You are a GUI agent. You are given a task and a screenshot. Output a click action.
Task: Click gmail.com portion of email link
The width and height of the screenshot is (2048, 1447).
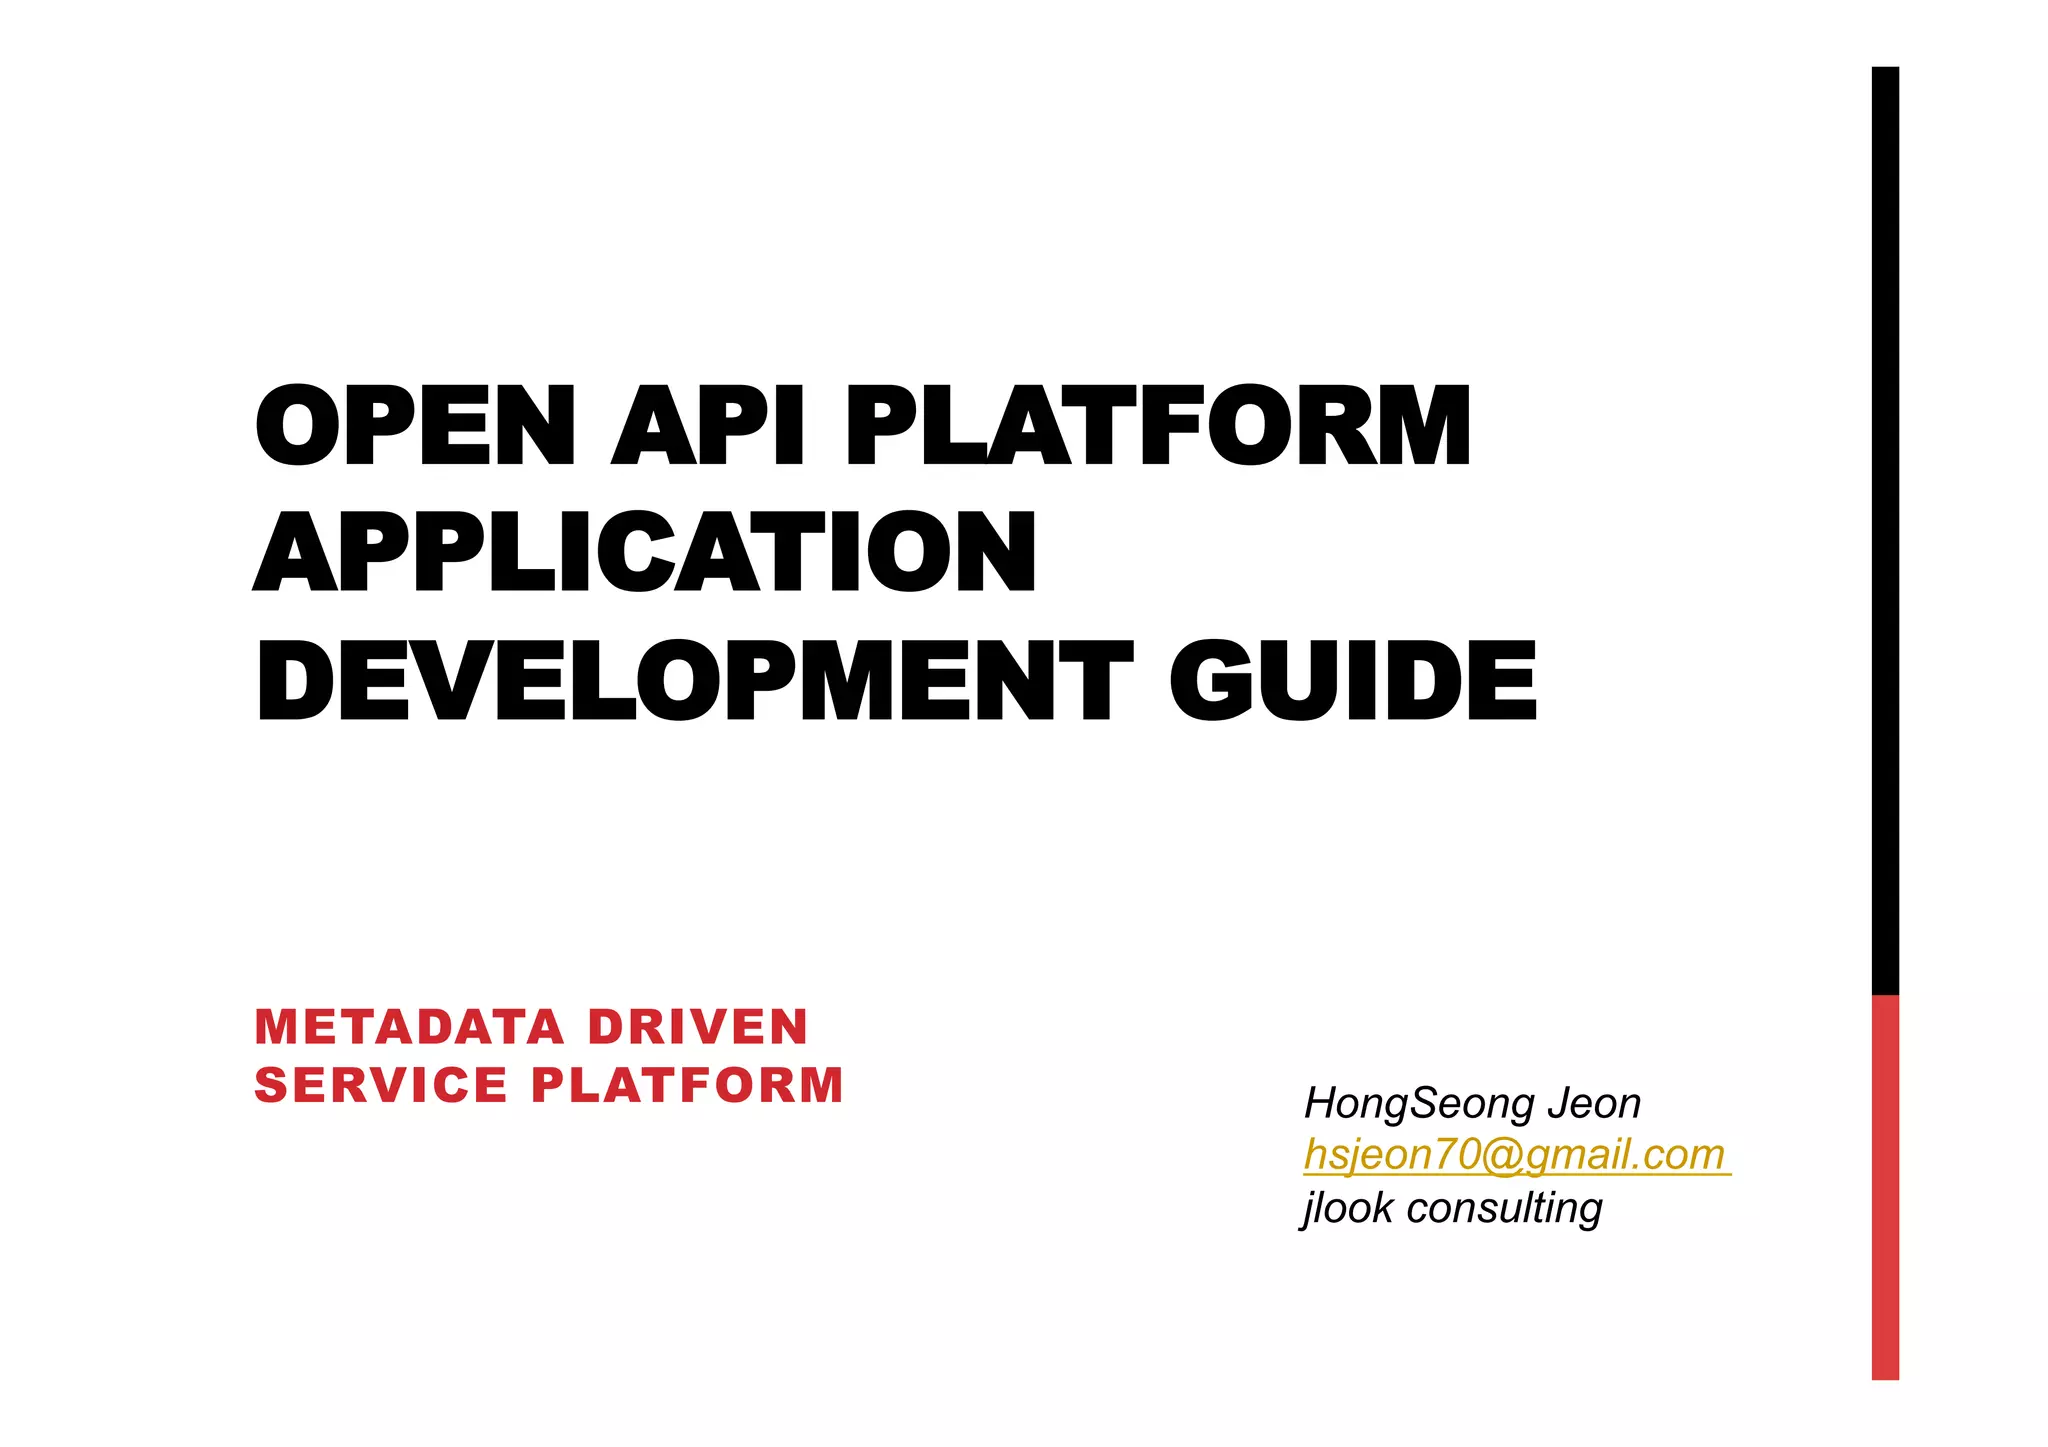pyautogui.click(x=1625, y=1155)
